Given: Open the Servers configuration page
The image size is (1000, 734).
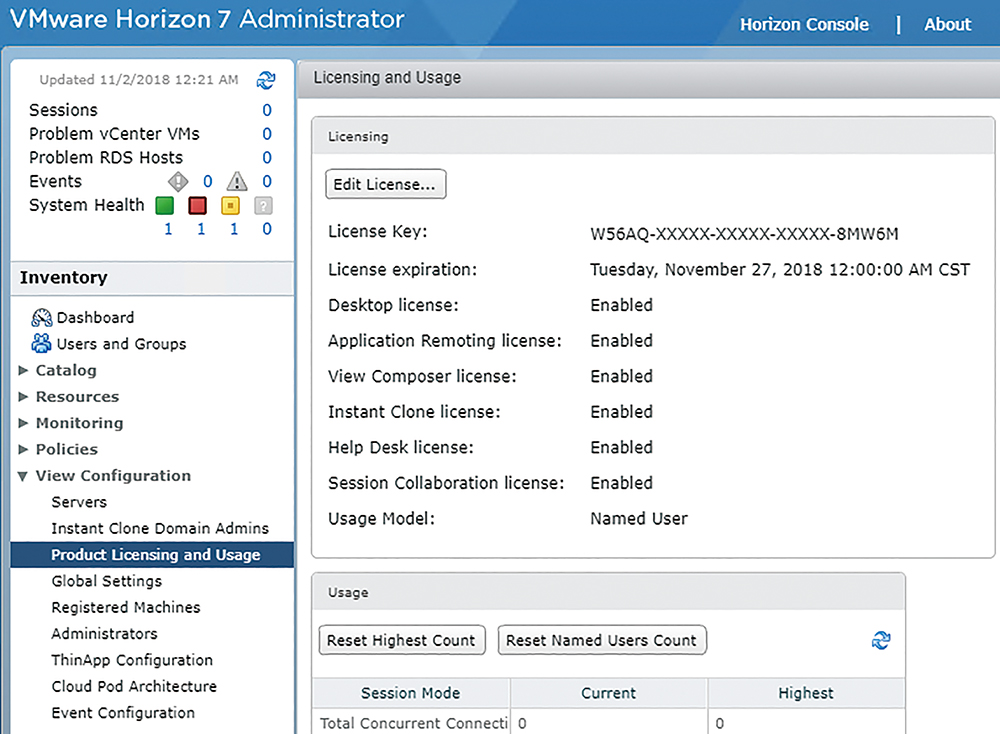Looking at the screenshot, I should pyautogui.click(x=79, y=503).
